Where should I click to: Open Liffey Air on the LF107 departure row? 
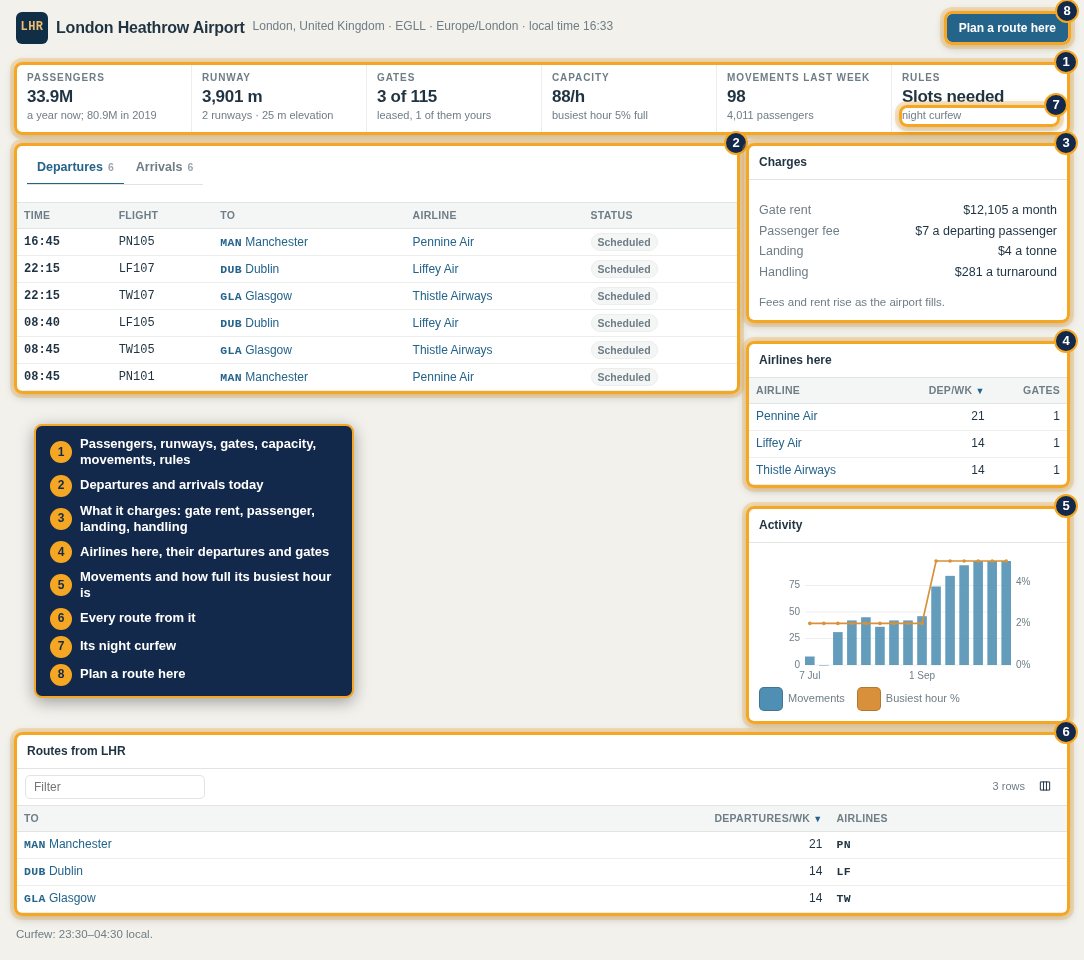coord(436,269)
